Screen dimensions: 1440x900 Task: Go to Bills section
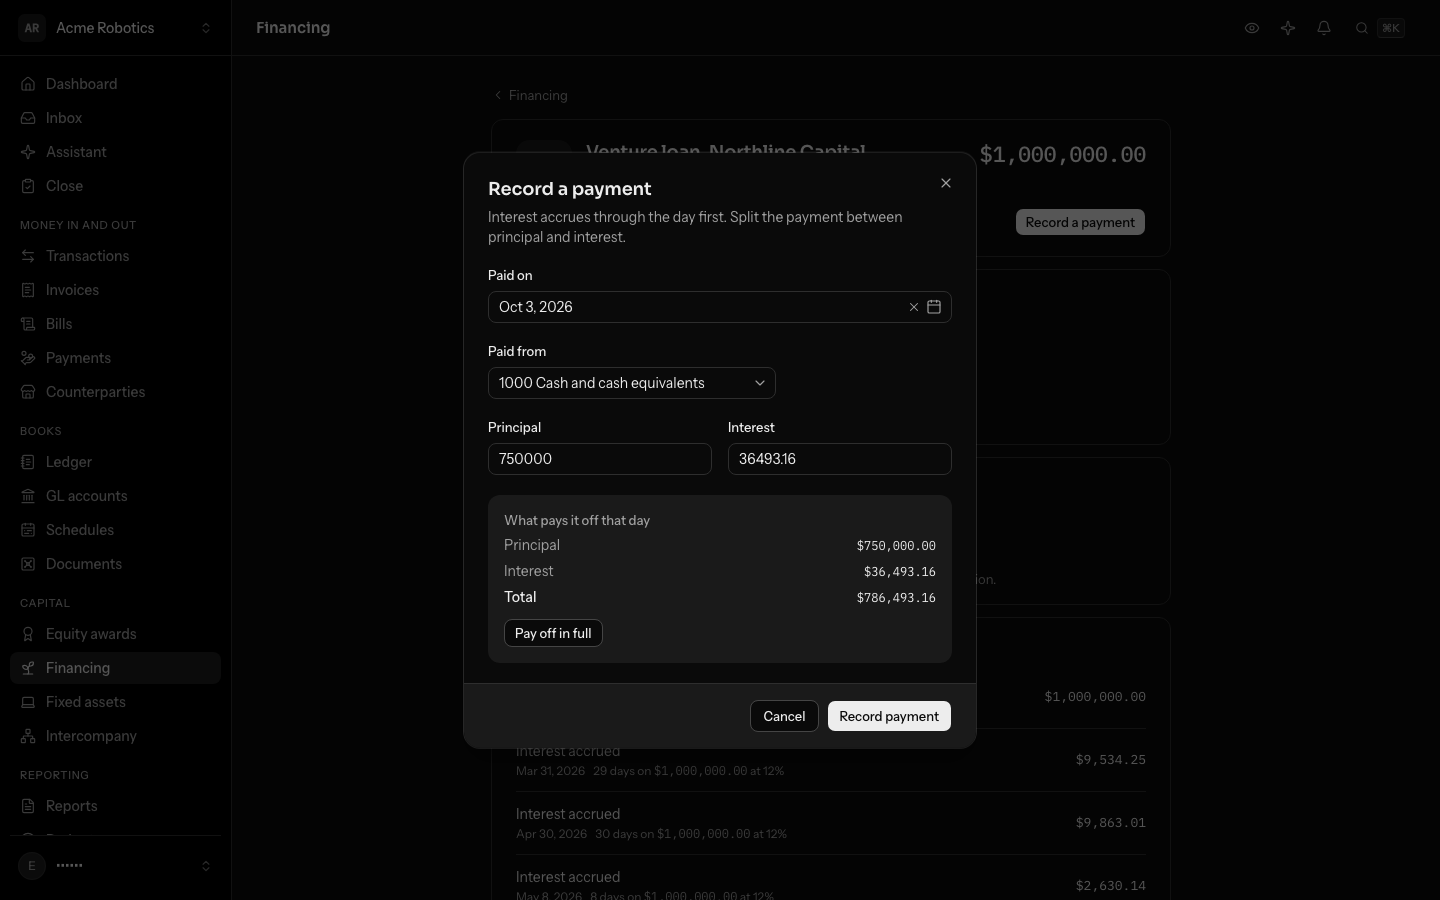[x=116, y=324]
